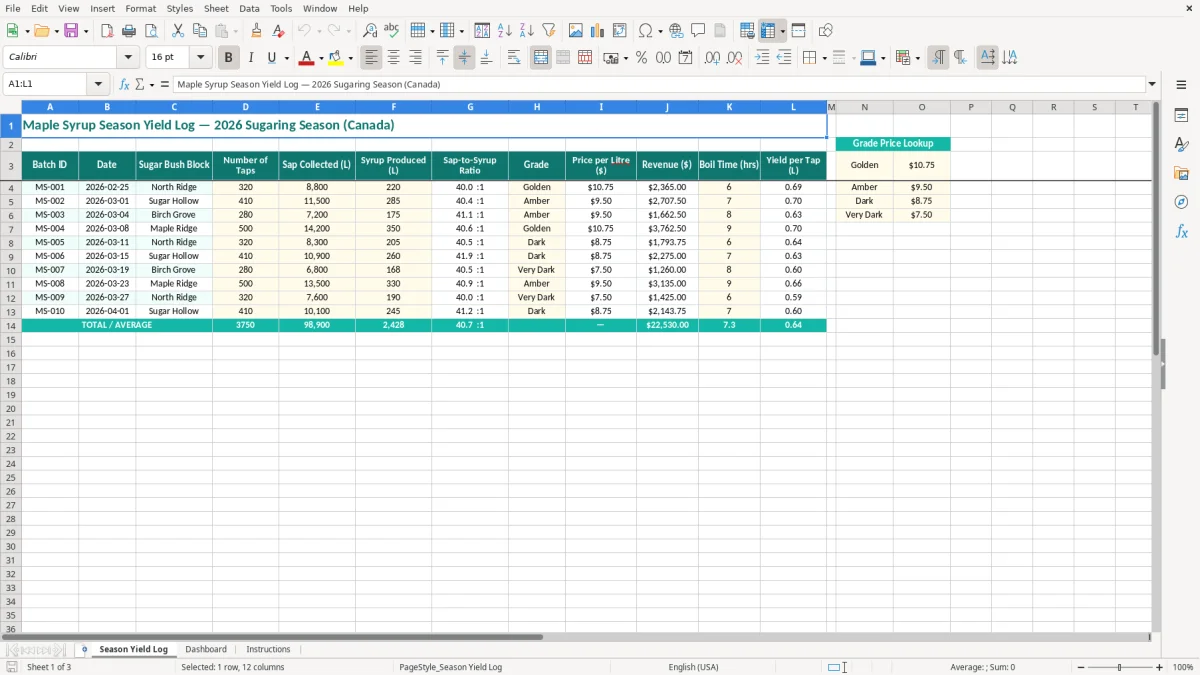Open Save options dropdown arrow
This screenshot has width=1200, height=675.
(86, 31)
